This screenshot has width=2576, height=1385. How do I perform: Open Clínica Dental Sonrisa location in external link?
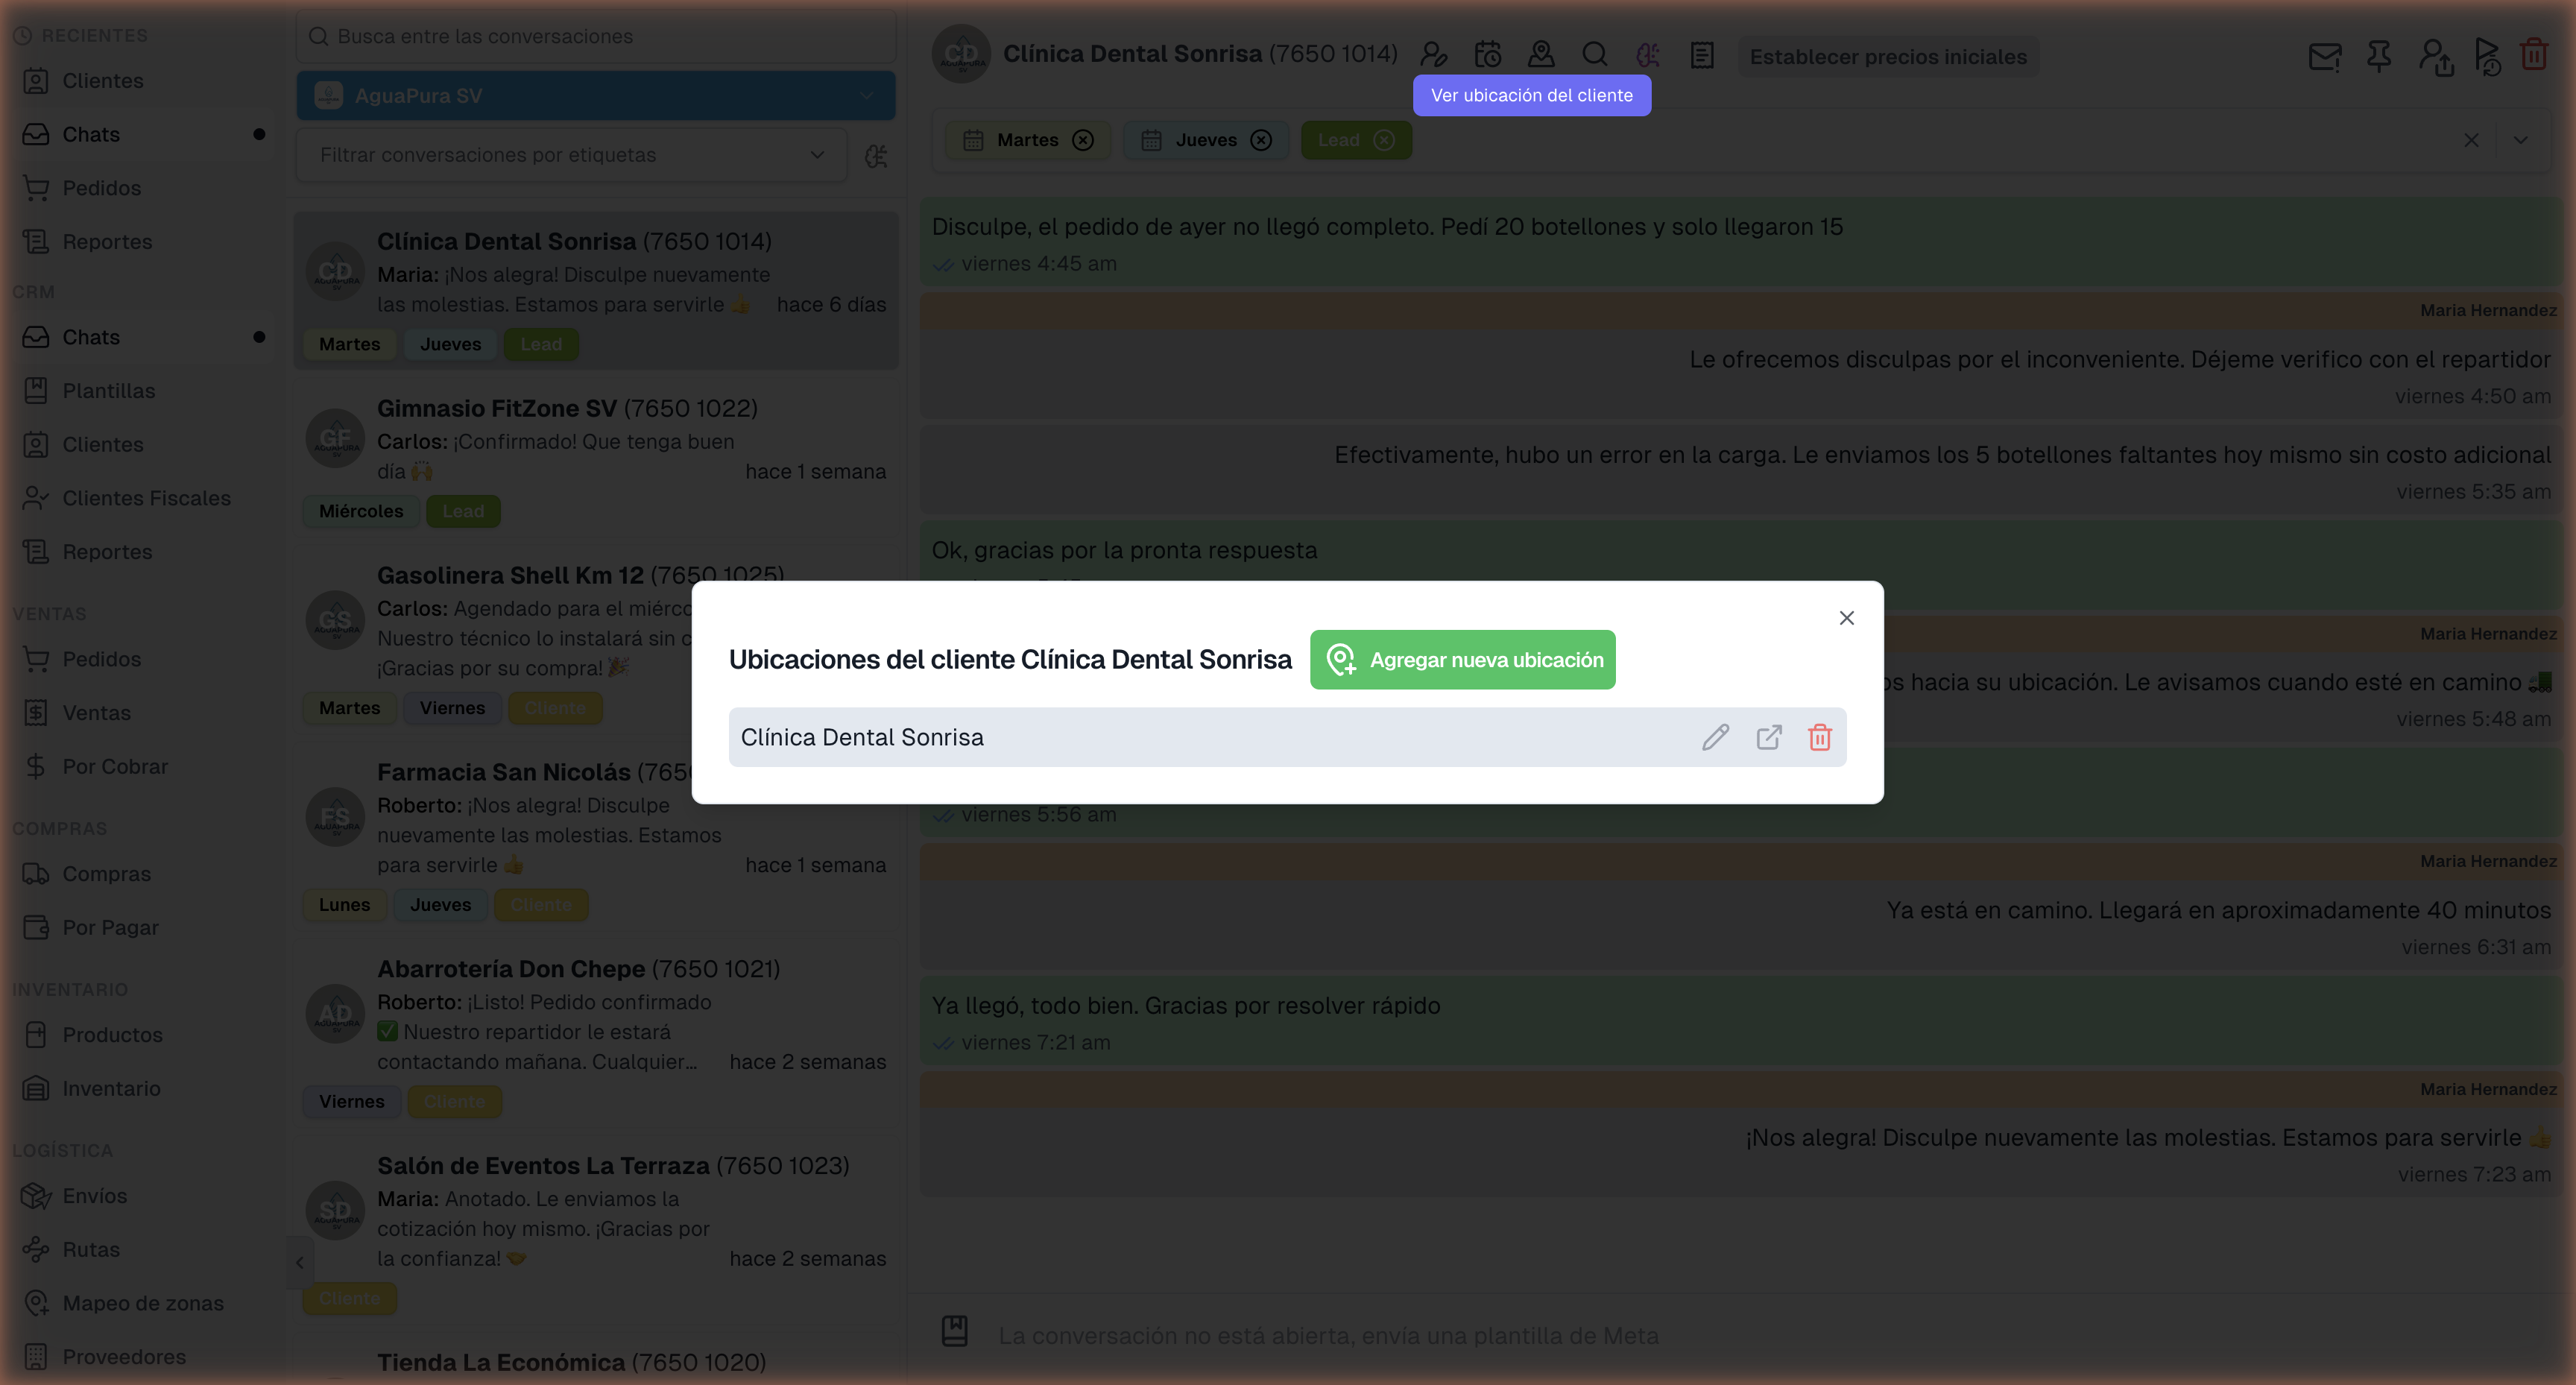[1769, 737]
